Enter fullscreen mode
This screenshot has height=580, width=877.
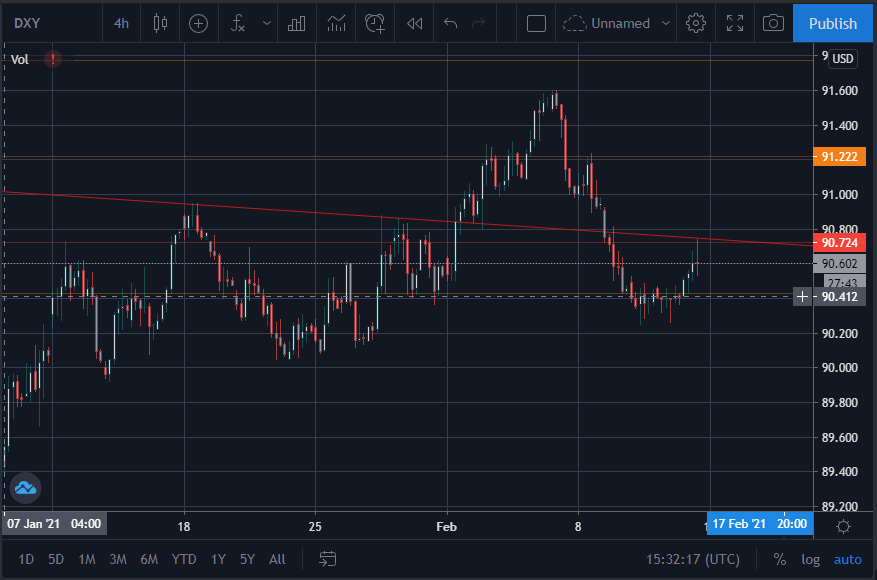[735, 23]
